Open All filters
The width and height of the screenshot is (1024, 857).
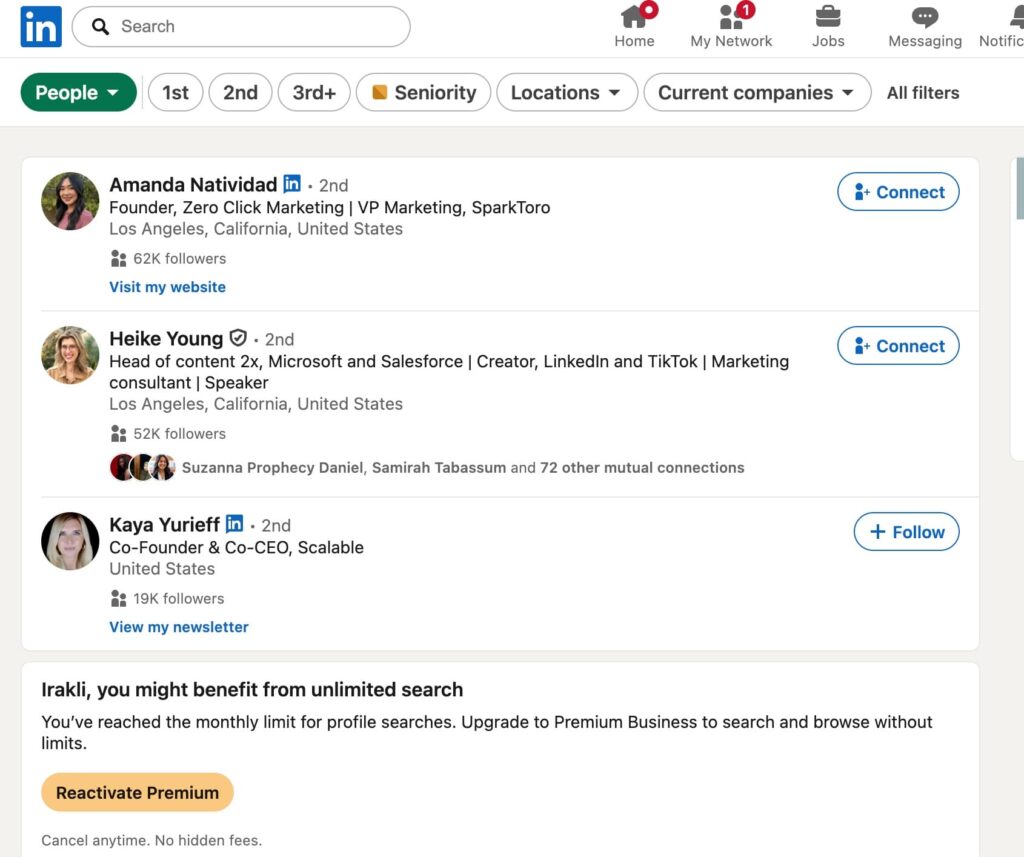click(922, 92)
